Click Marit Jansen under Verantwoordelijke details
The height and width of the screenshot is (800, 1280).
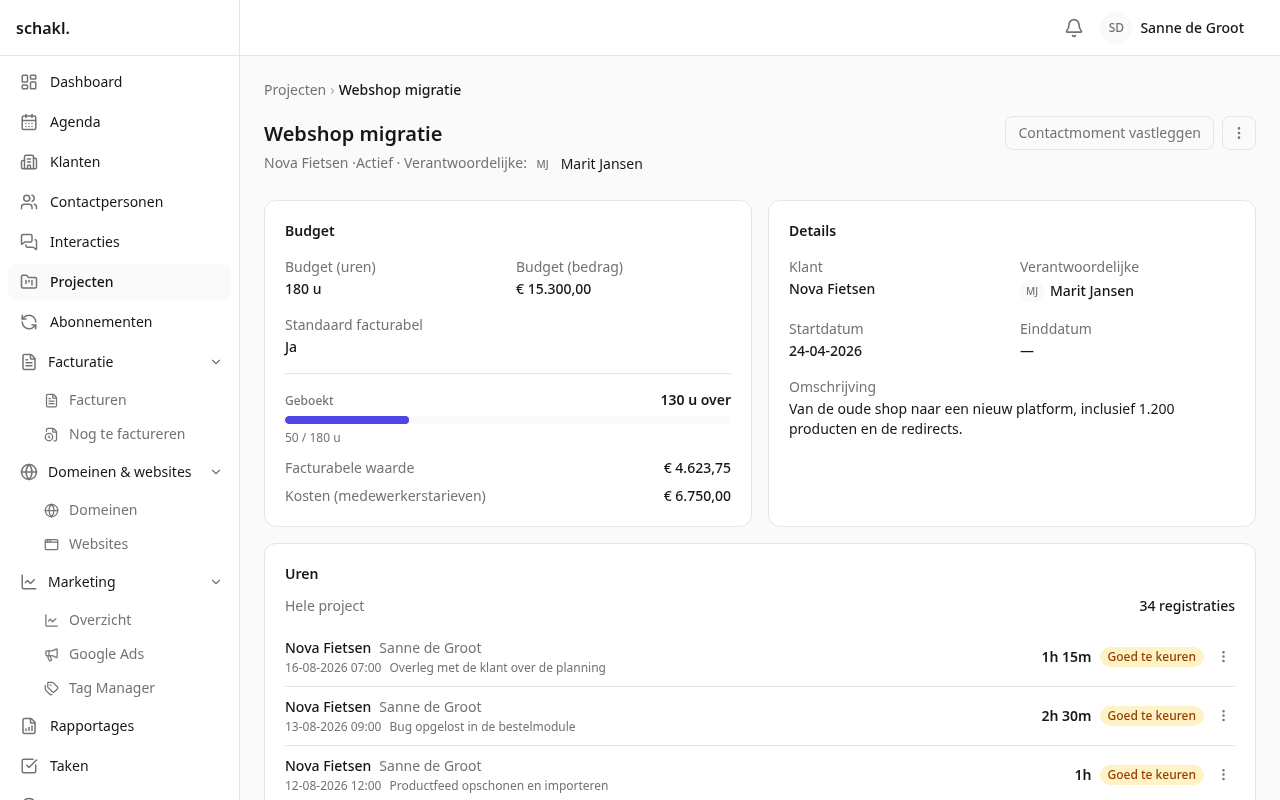pyautogui.click(x=1092, y=291)
